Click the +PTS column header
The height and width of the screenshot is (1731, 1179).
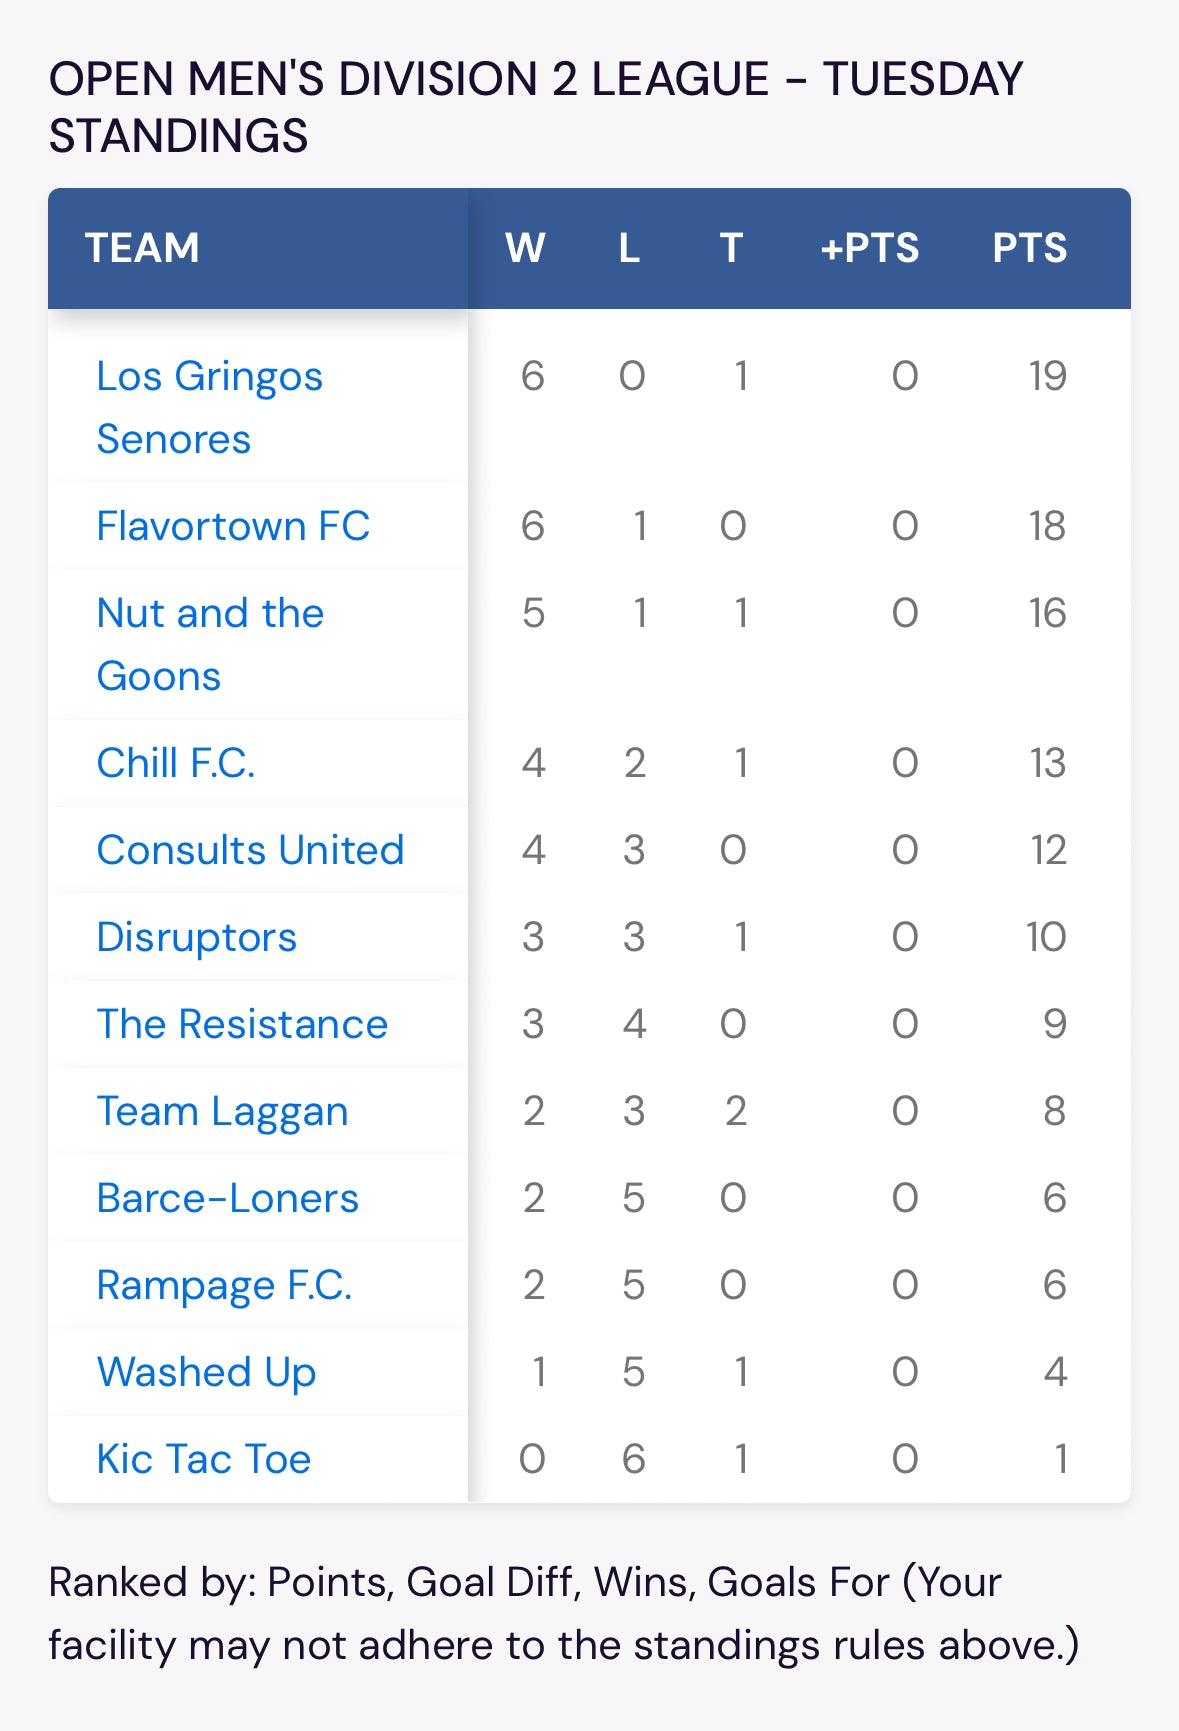pos(869,248)
